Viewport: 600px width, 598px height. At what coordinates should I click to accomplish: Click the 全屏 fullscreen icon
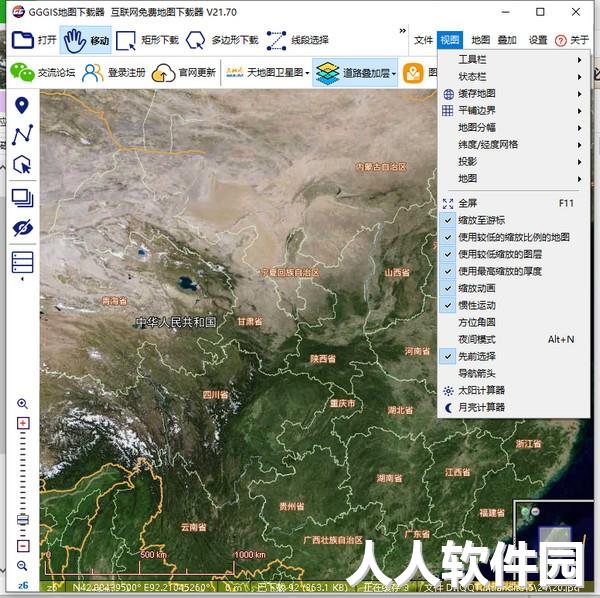[x=448, y=204]
